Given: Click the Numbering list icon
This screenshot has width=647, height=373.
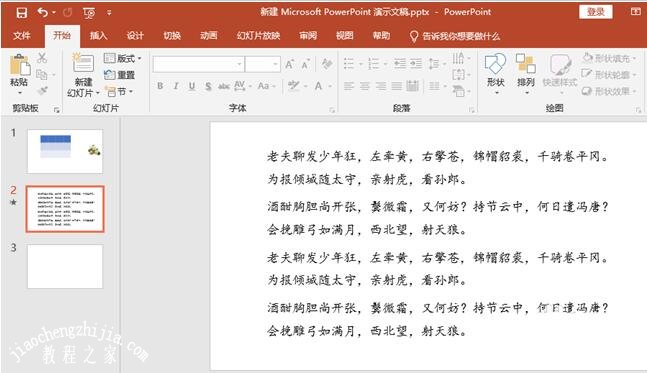Looking at the screenshot, I should (x=373, y=64).
